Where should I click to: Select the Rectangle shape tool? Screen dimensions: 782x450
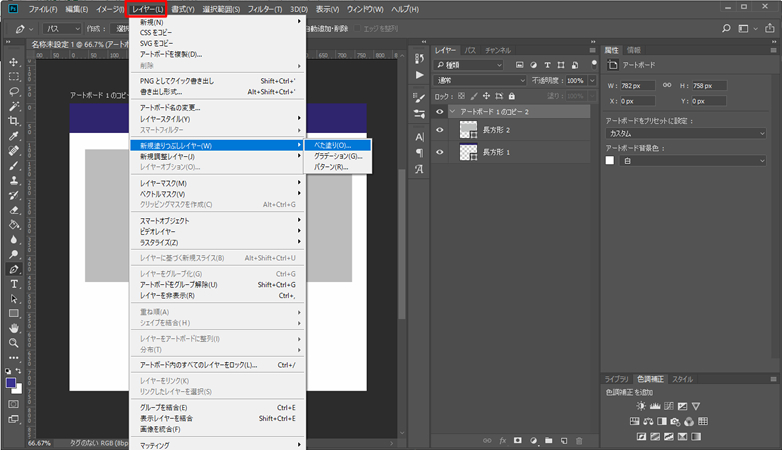coord(14,313)
